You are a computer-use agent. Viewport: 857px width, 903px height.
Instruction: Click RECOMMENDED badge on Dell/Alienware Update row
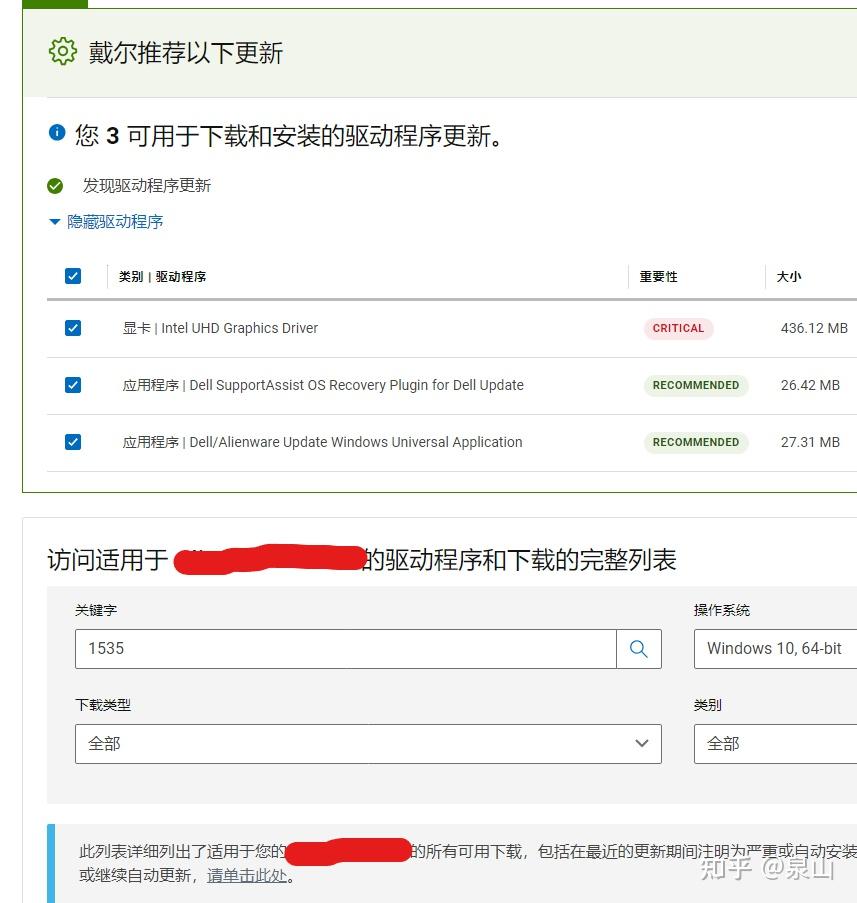696,442
